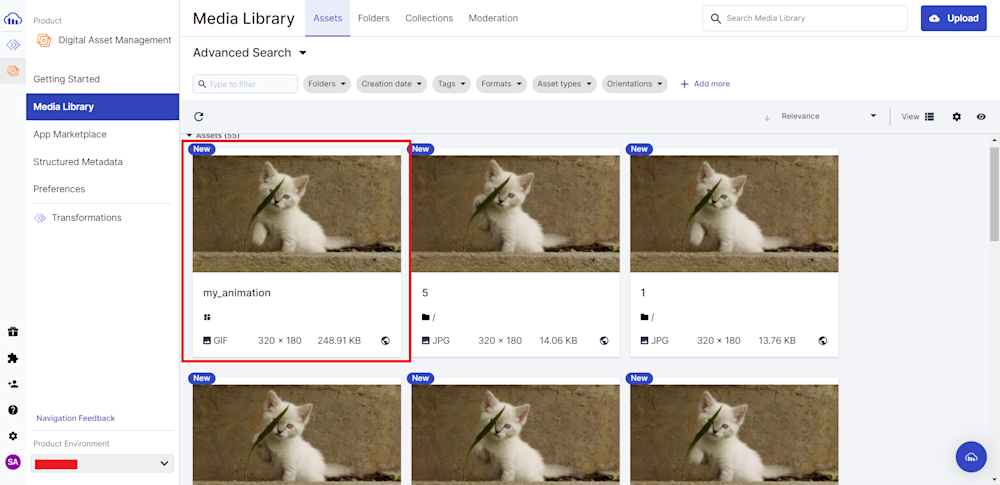The width and height of the screenshot is (1000, 485).
Task: Click the Digital Asset Management product icon
Action: coord(43,40)
